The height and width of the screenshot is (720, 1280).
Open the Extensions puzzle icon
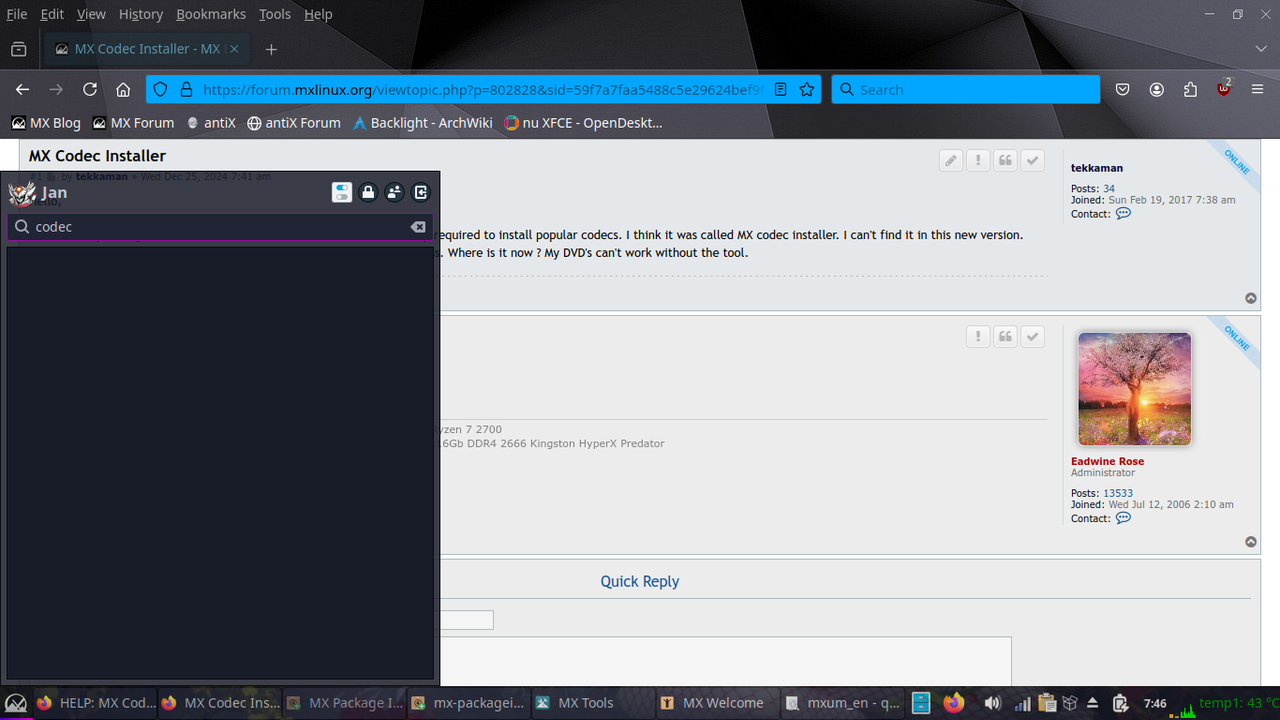point(1190,89)
